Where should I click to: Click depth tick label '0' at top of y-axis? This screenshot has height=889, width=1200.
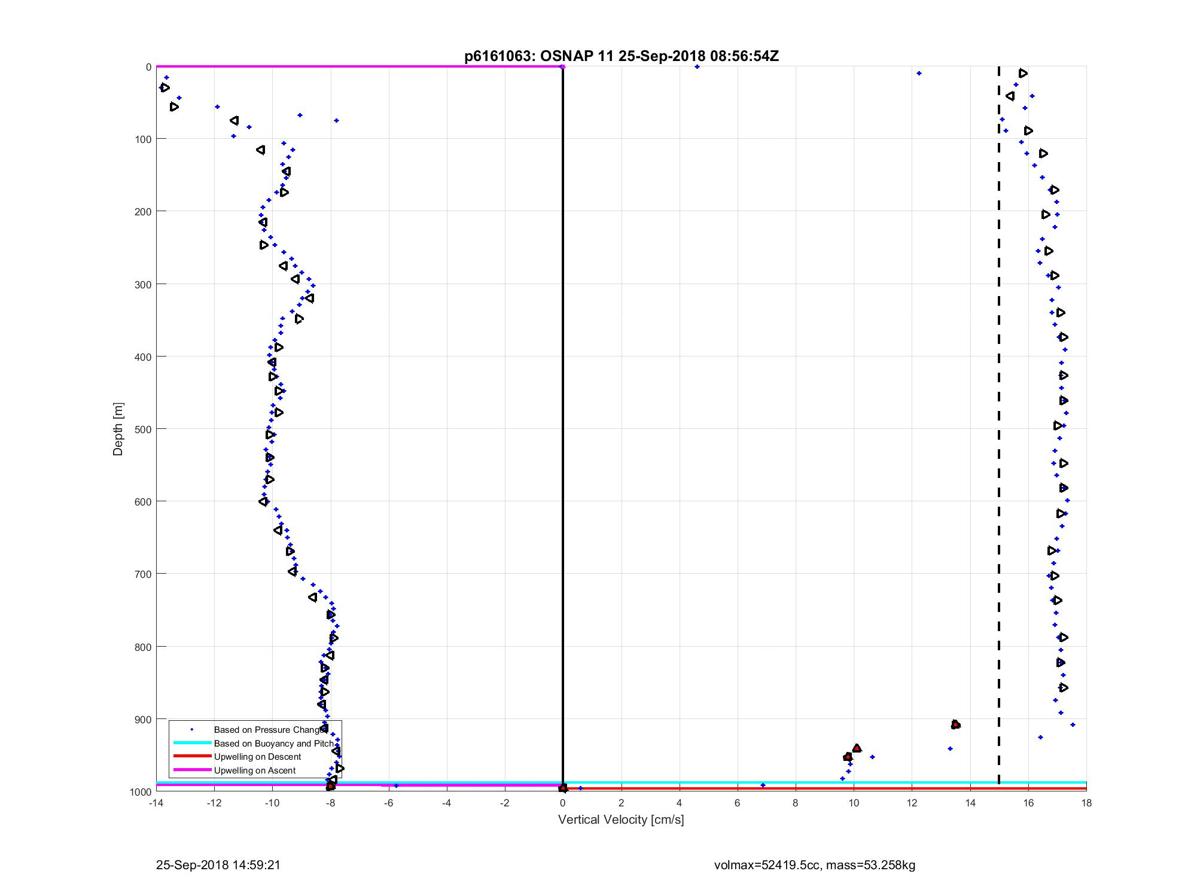(148, 67)
